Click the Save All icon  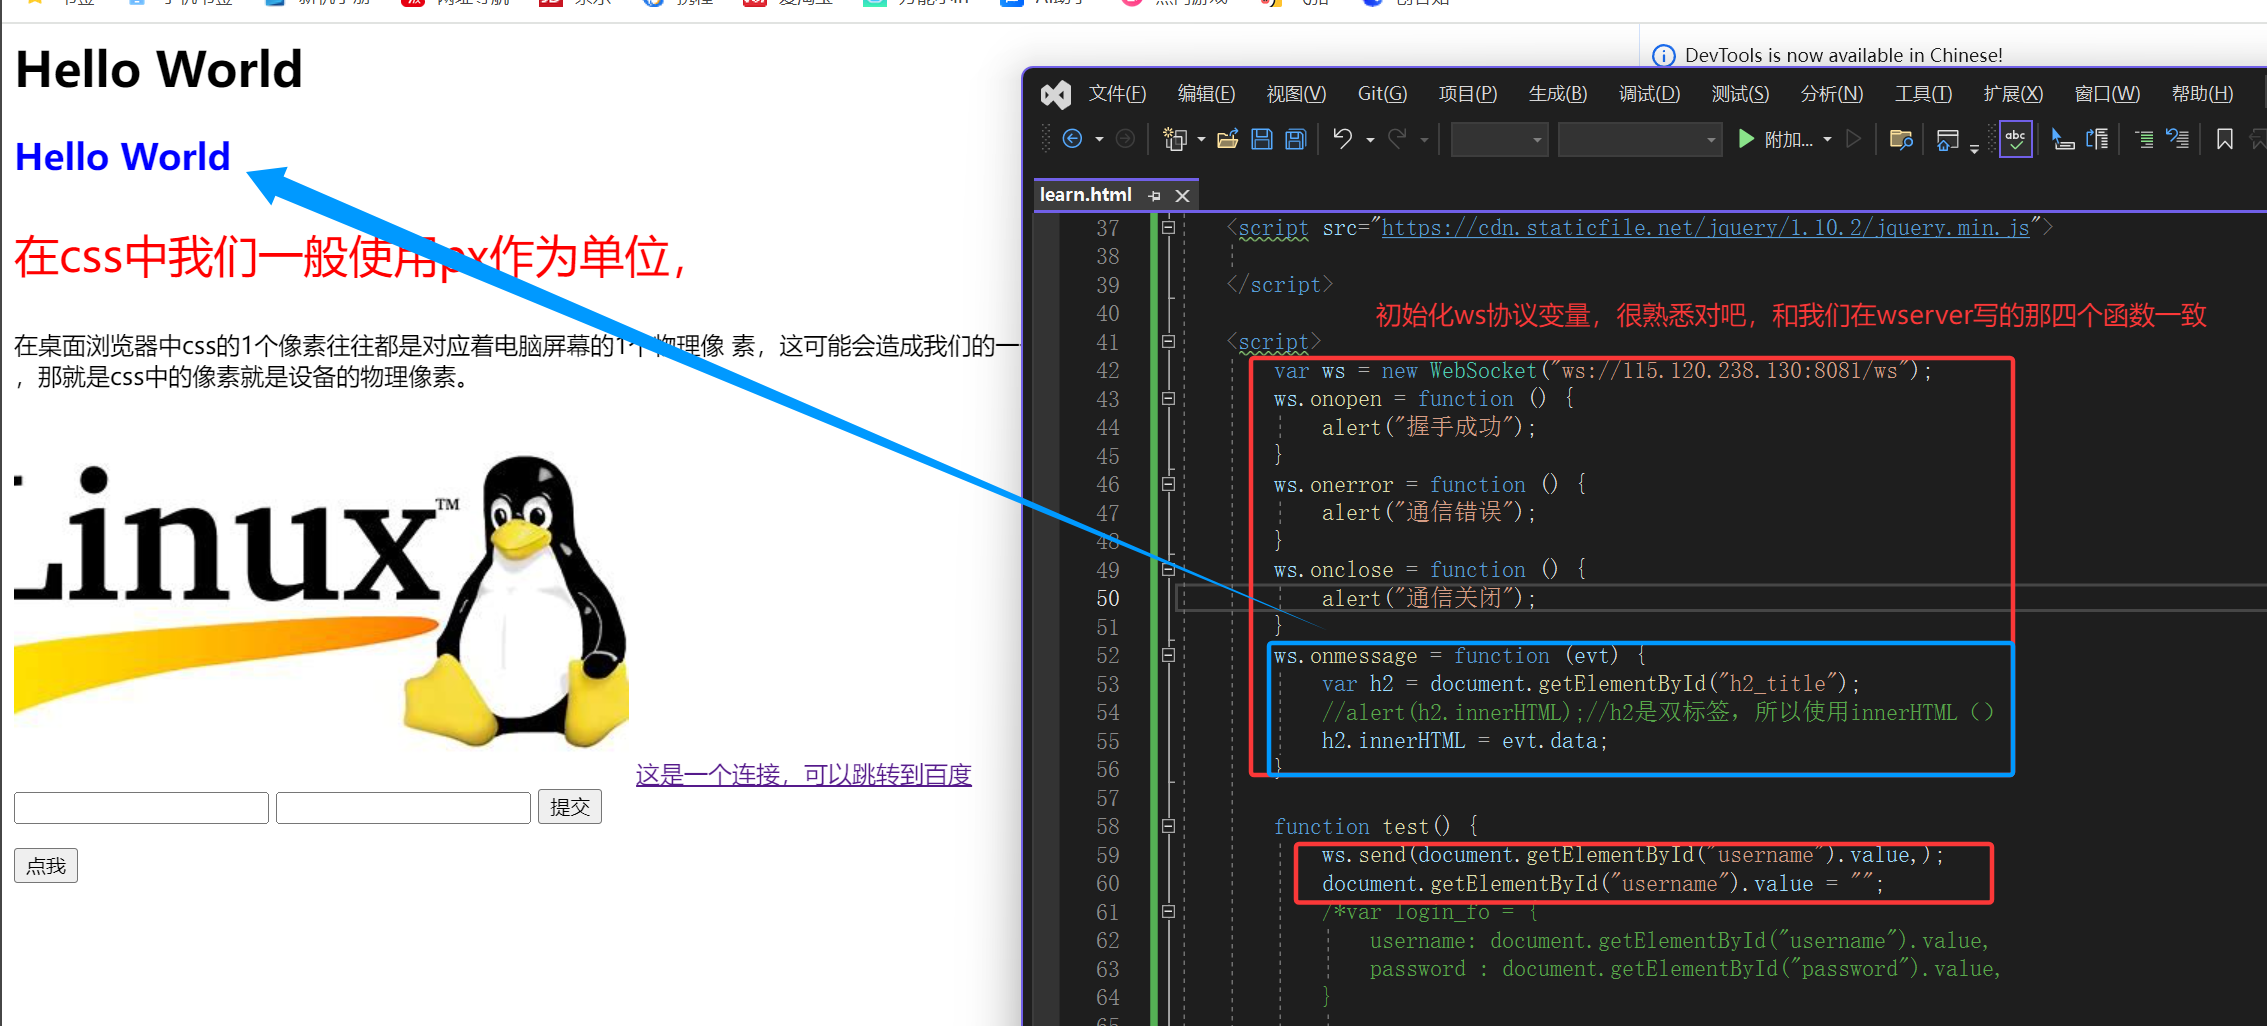pos(1296,139)
